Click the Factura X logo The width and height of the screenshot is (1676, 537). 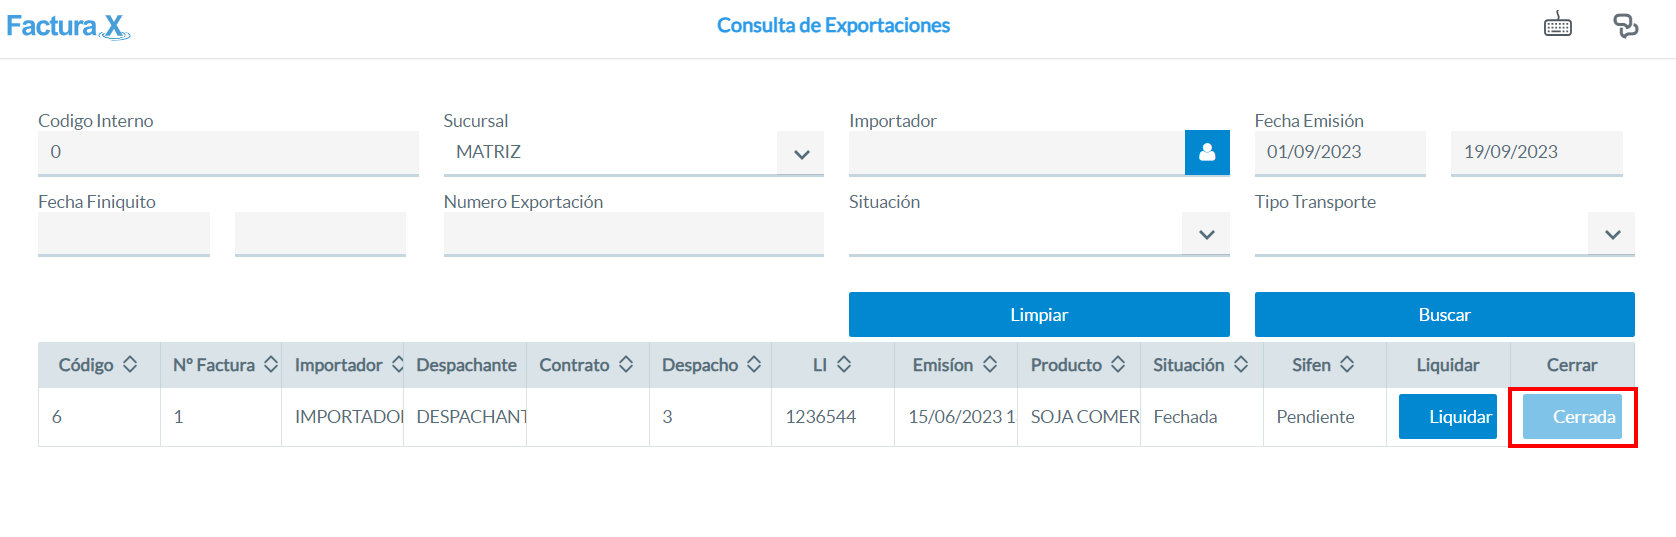pyautogui.click(x=68, y=26)
